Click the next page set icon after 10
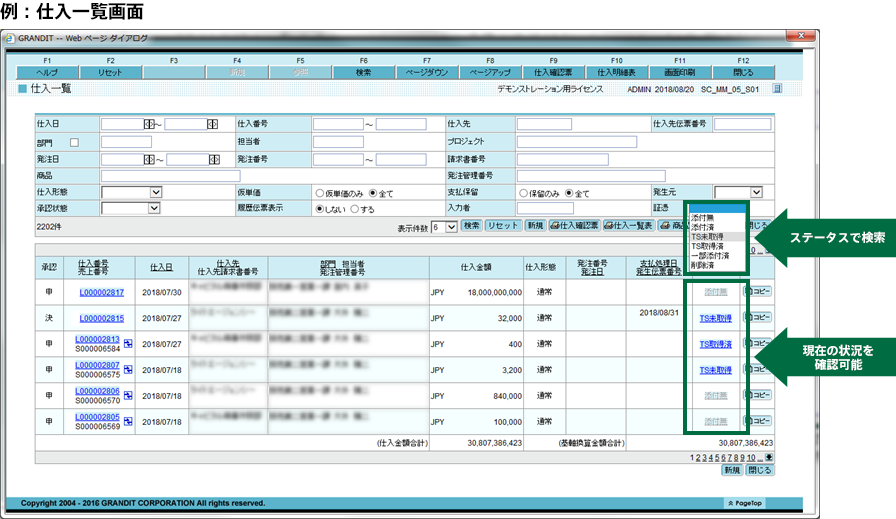The image size is (896, 519). [769, 457]
